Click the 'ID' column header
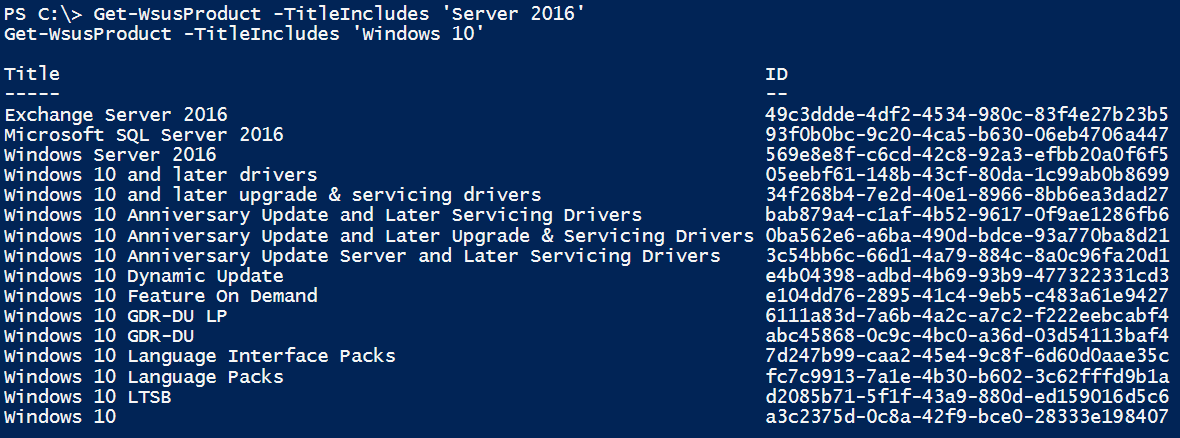 [776, 73]
